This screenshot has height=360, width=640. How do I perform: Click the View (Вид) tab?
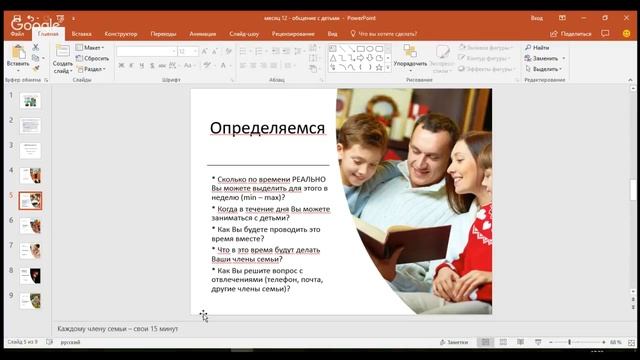tap(332, 34)
